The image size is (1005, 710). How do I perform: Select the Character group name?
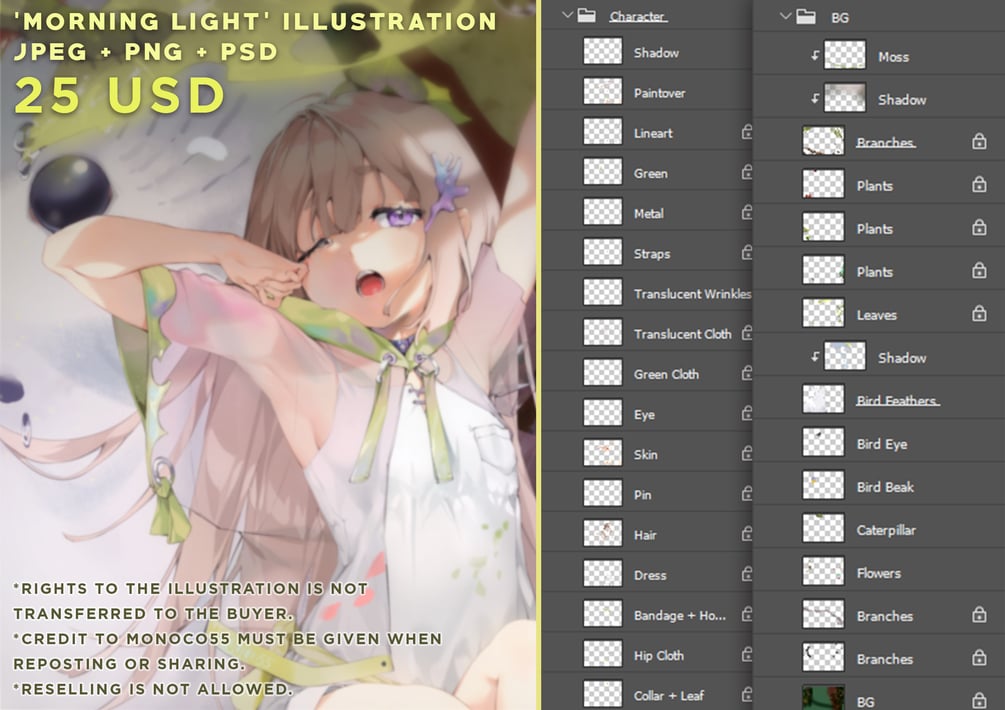click(x=638, y=17)
